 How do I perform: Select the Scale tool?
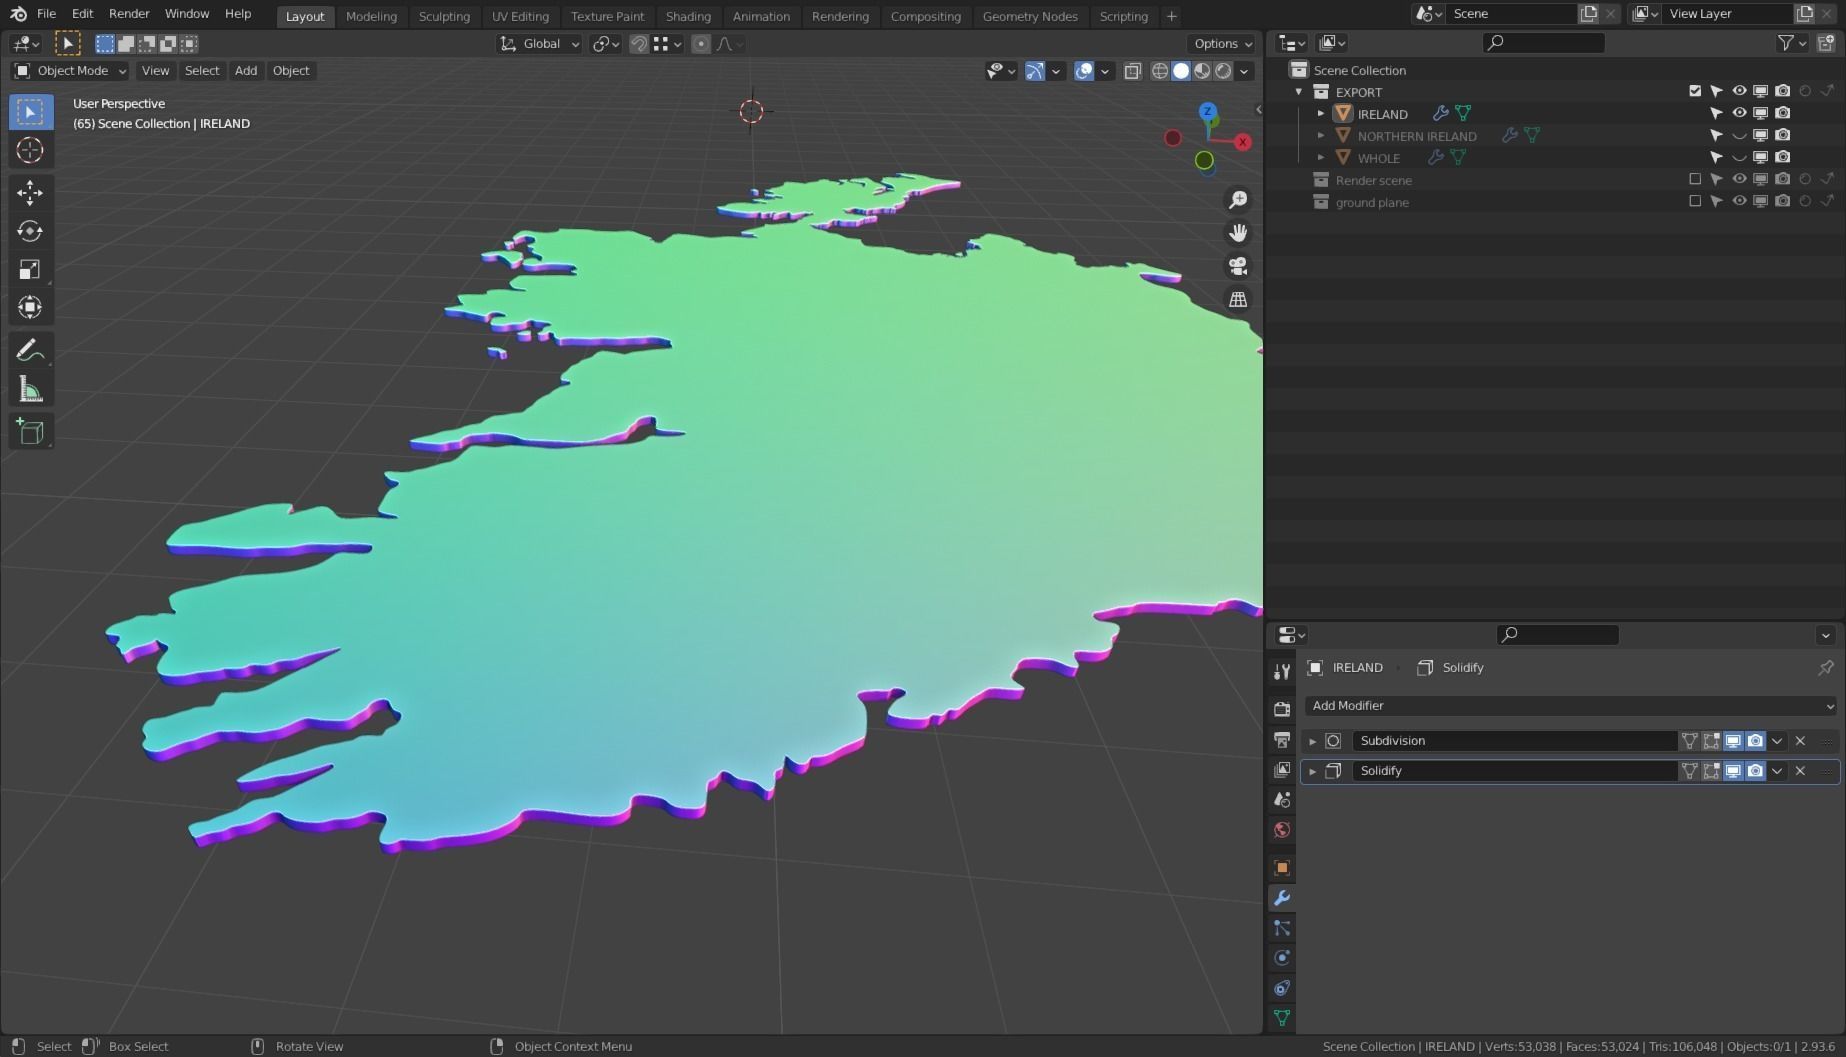coord(30,269)
